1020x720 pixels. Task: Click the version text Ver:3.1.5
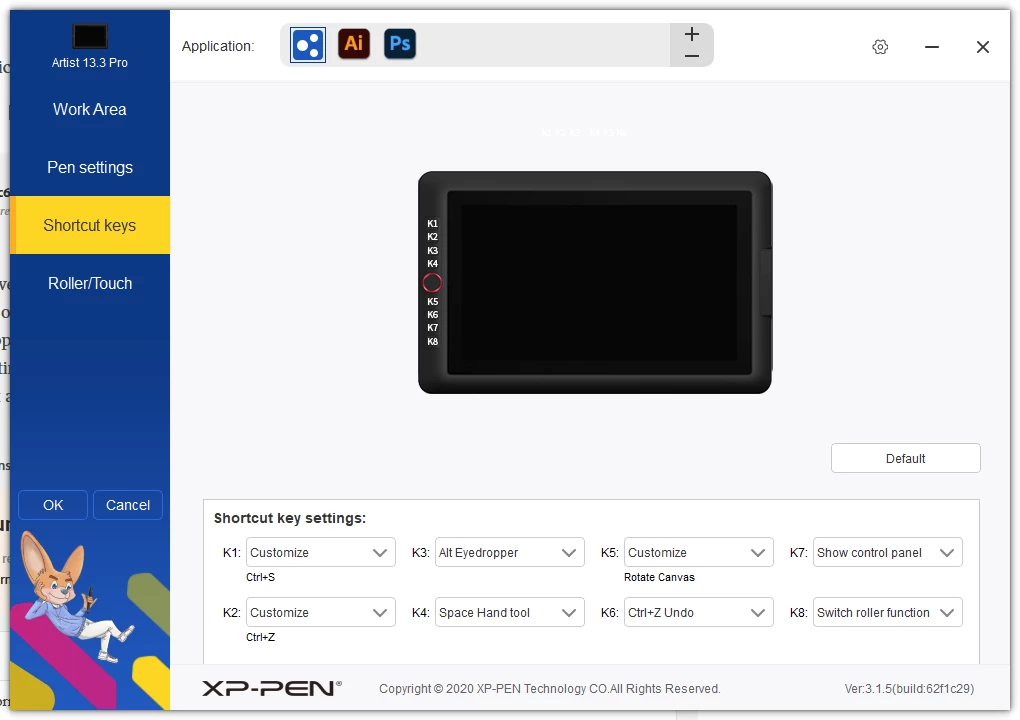[909, 688]
